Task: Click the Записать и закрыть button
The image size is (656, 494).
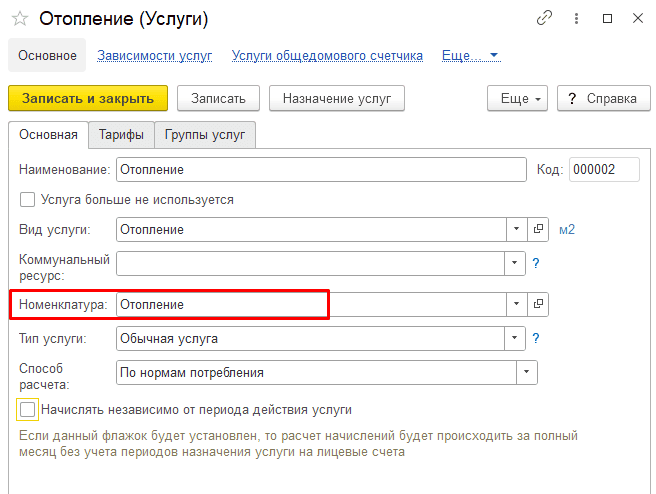Action: (x=88, y=98)
